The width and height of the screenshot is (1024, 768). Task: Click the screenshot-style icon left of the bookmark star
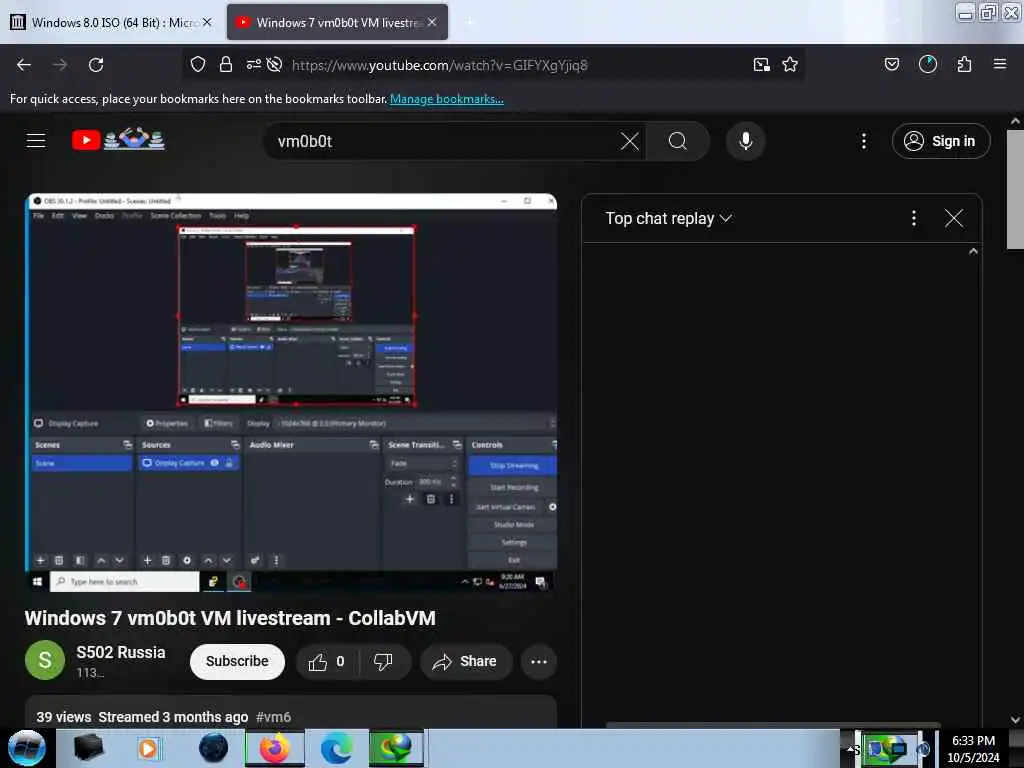click(761, 64)
